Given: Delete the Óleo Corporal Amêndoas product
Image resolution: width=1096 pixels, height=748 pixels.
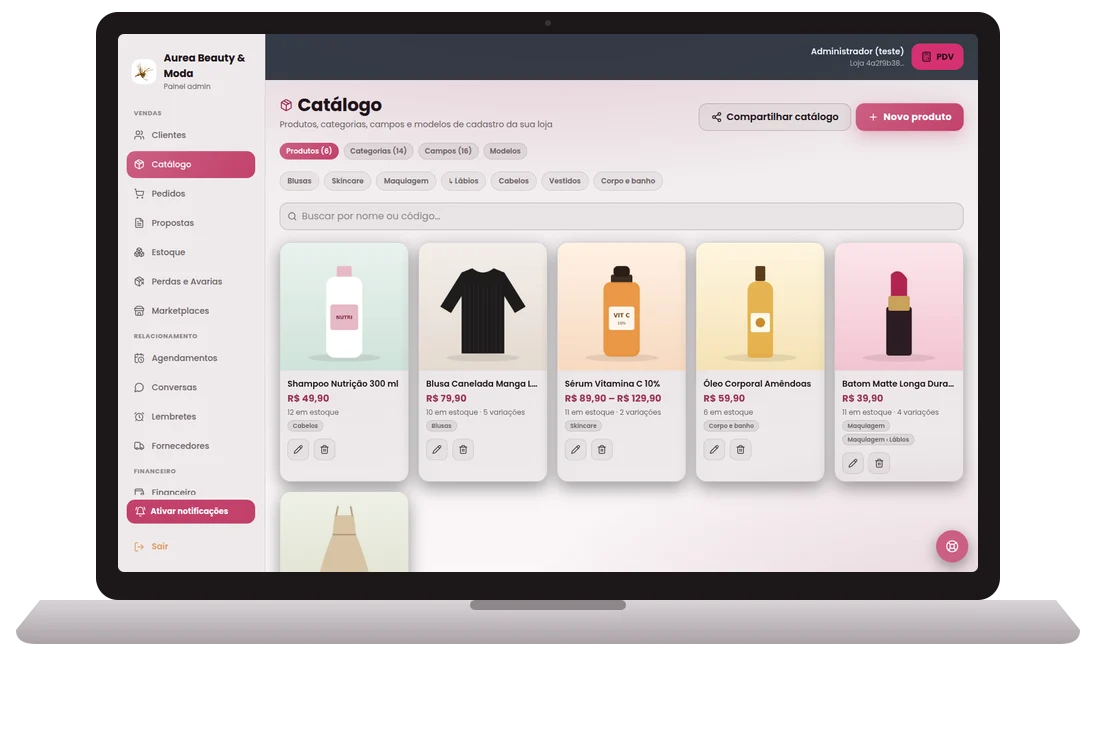Looking at the screenshot, I should coord(740,449).
